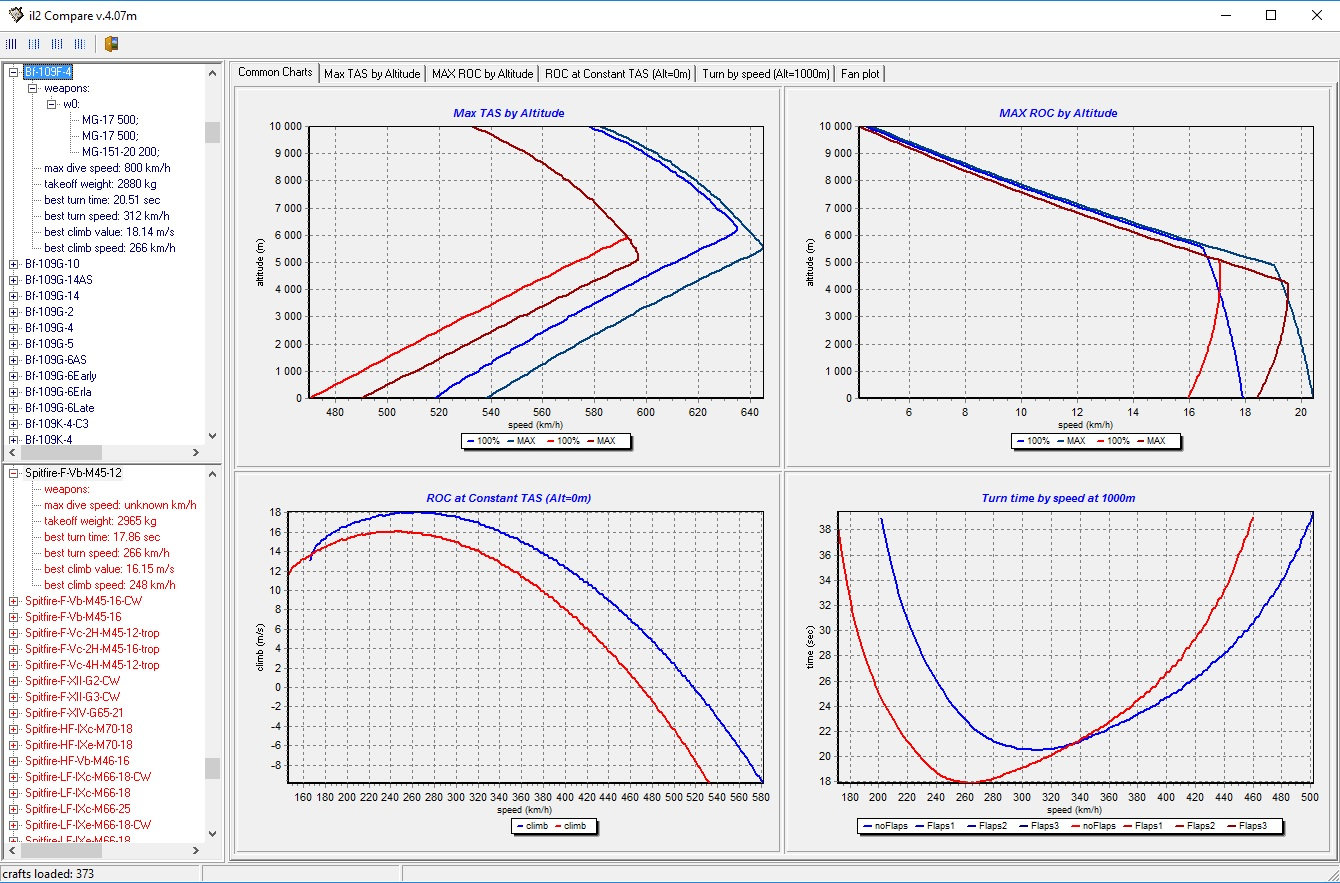Select Spitfire-LF-IXc-M66-18-CW in the lower list
The width and height of the screenshot is (1340, 883).
point(88,777)
